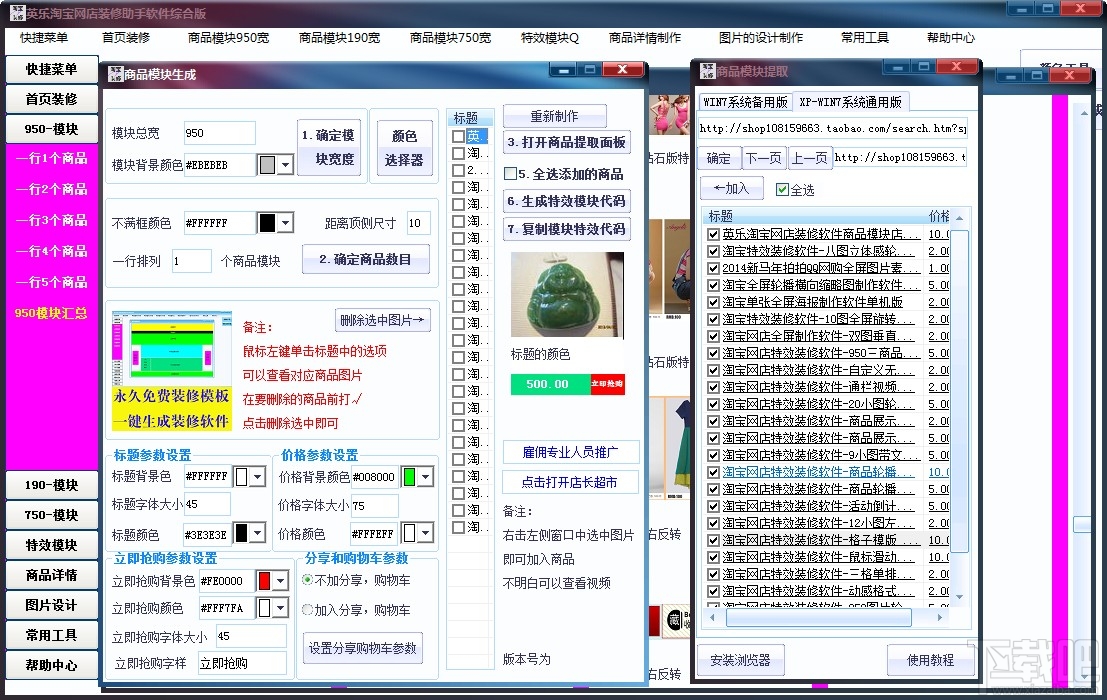Open 价格颜色 color dropdown
The image size is (1107, 700).
425,533
